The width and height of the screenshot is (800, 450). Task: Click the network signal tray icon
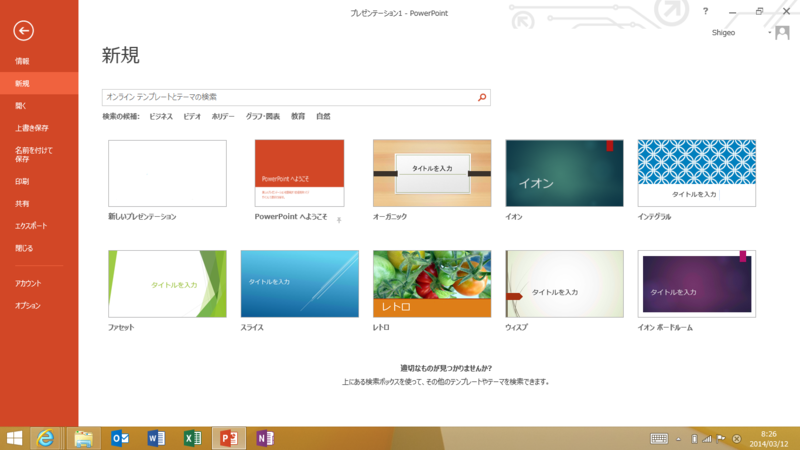click(707, 439)
